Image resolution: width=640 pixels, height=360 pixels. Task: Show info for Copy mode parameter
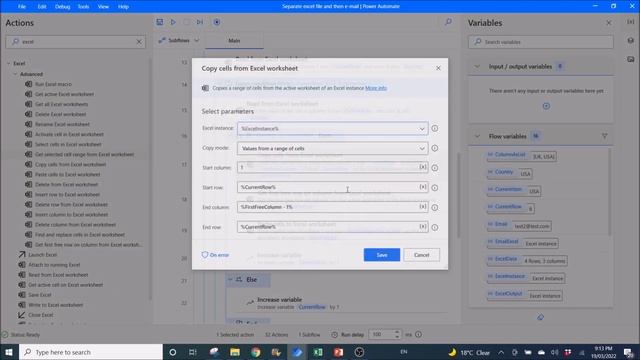point(435,148)
